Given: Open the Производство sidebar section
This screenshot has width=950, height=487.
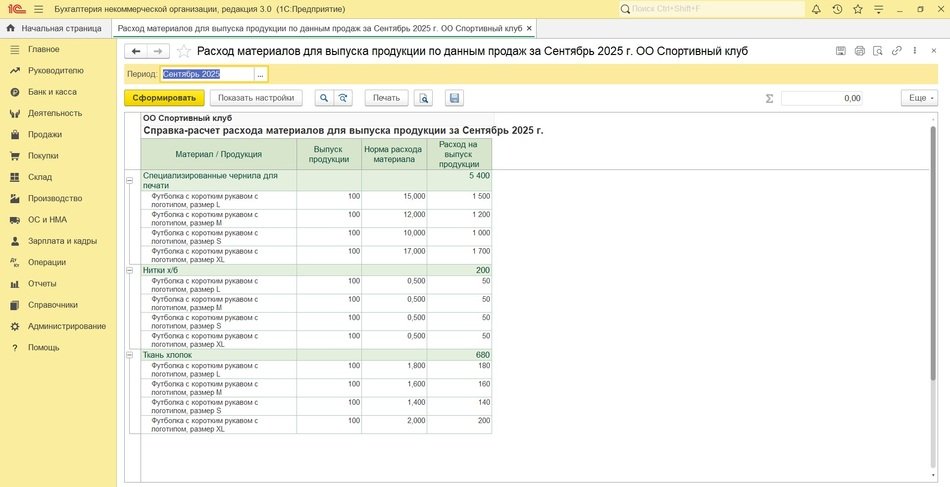Looking at the screenshot, I should (x=55, y=198).
